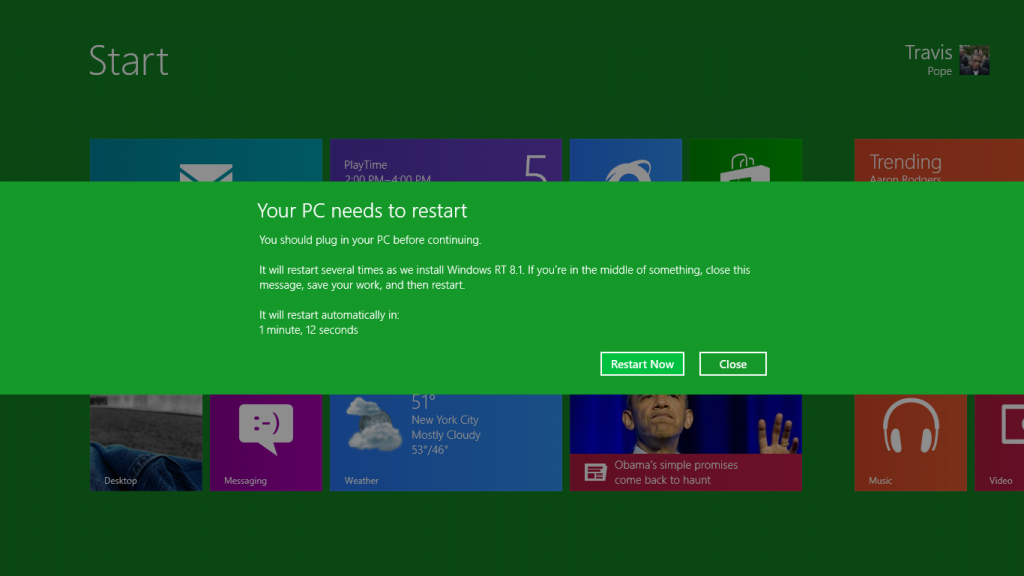Click the cloud icon in Weather tile

click(374, 424)
